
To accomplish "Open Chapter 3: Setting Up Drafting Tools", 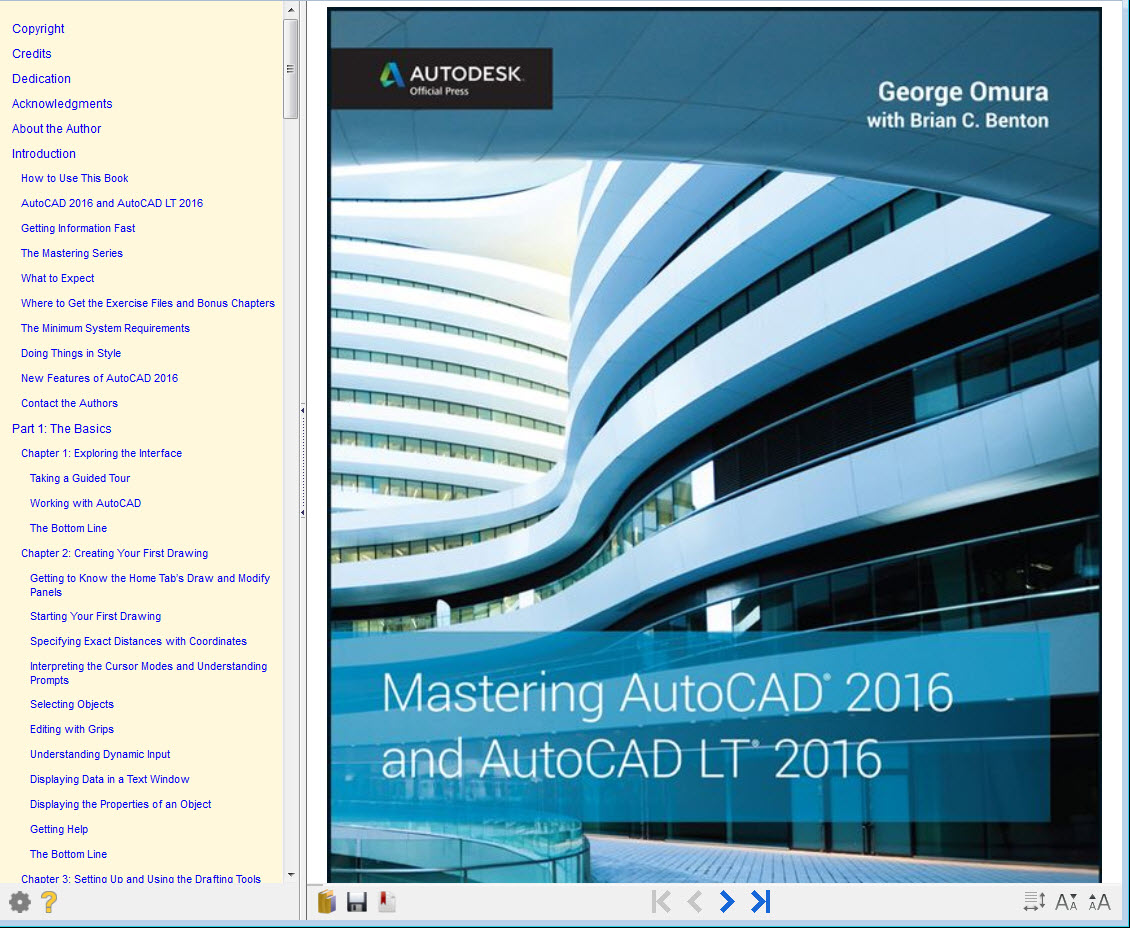I will click(x=141, y=878).
